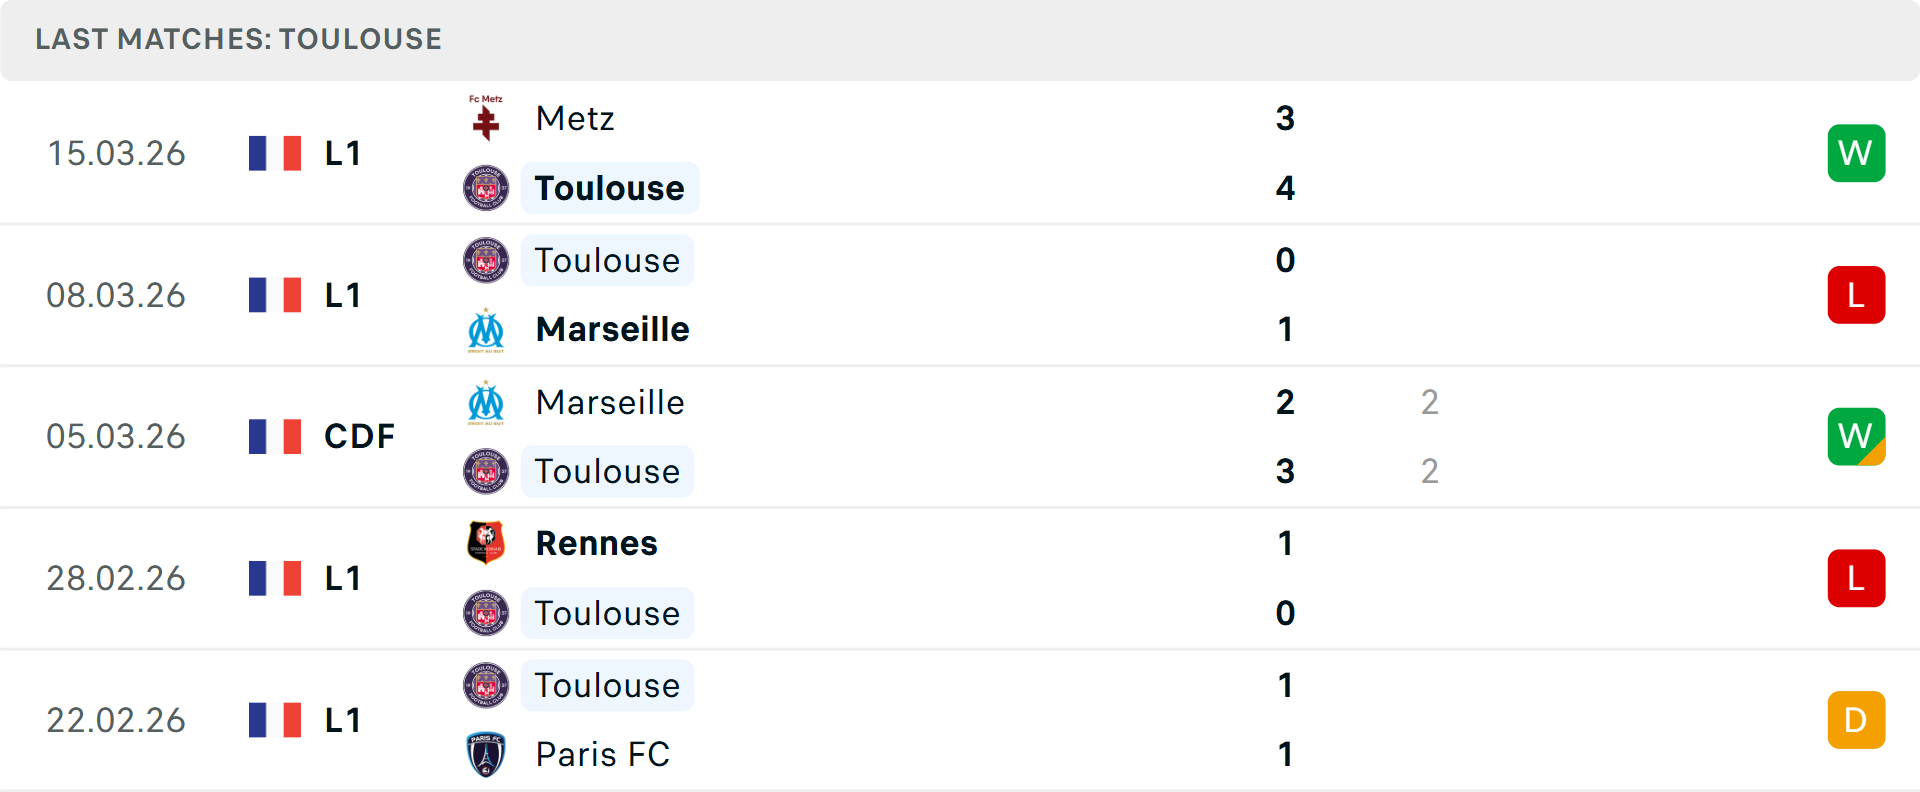The height and width of the screenshot is (792, 1920).
Task: Select the highlighted bold Toulouse name
Action: click(609, 188)
